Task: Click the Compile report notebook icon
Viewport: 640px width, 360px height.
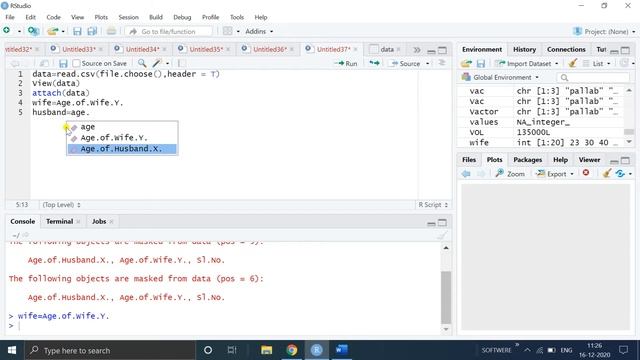Action: pyautogui.click(x=182, y=63)
